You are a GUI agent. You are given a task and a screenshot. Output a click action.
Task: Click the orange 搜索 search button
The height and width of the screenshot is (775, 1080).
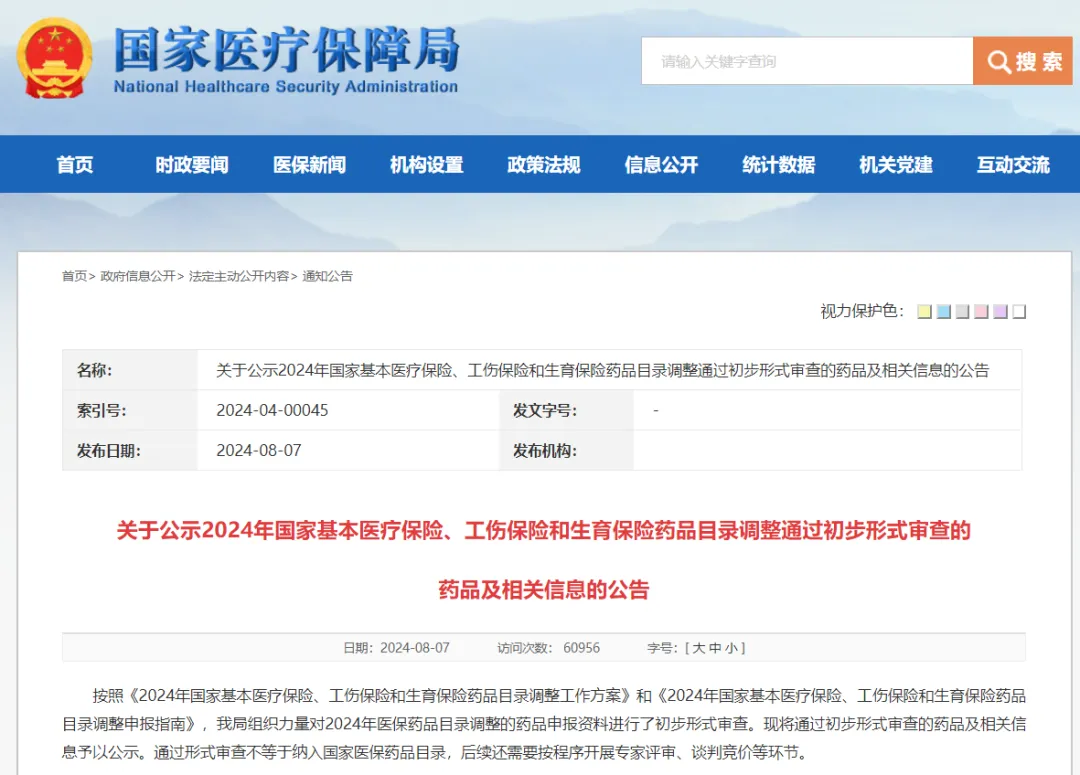(1023, 61)
